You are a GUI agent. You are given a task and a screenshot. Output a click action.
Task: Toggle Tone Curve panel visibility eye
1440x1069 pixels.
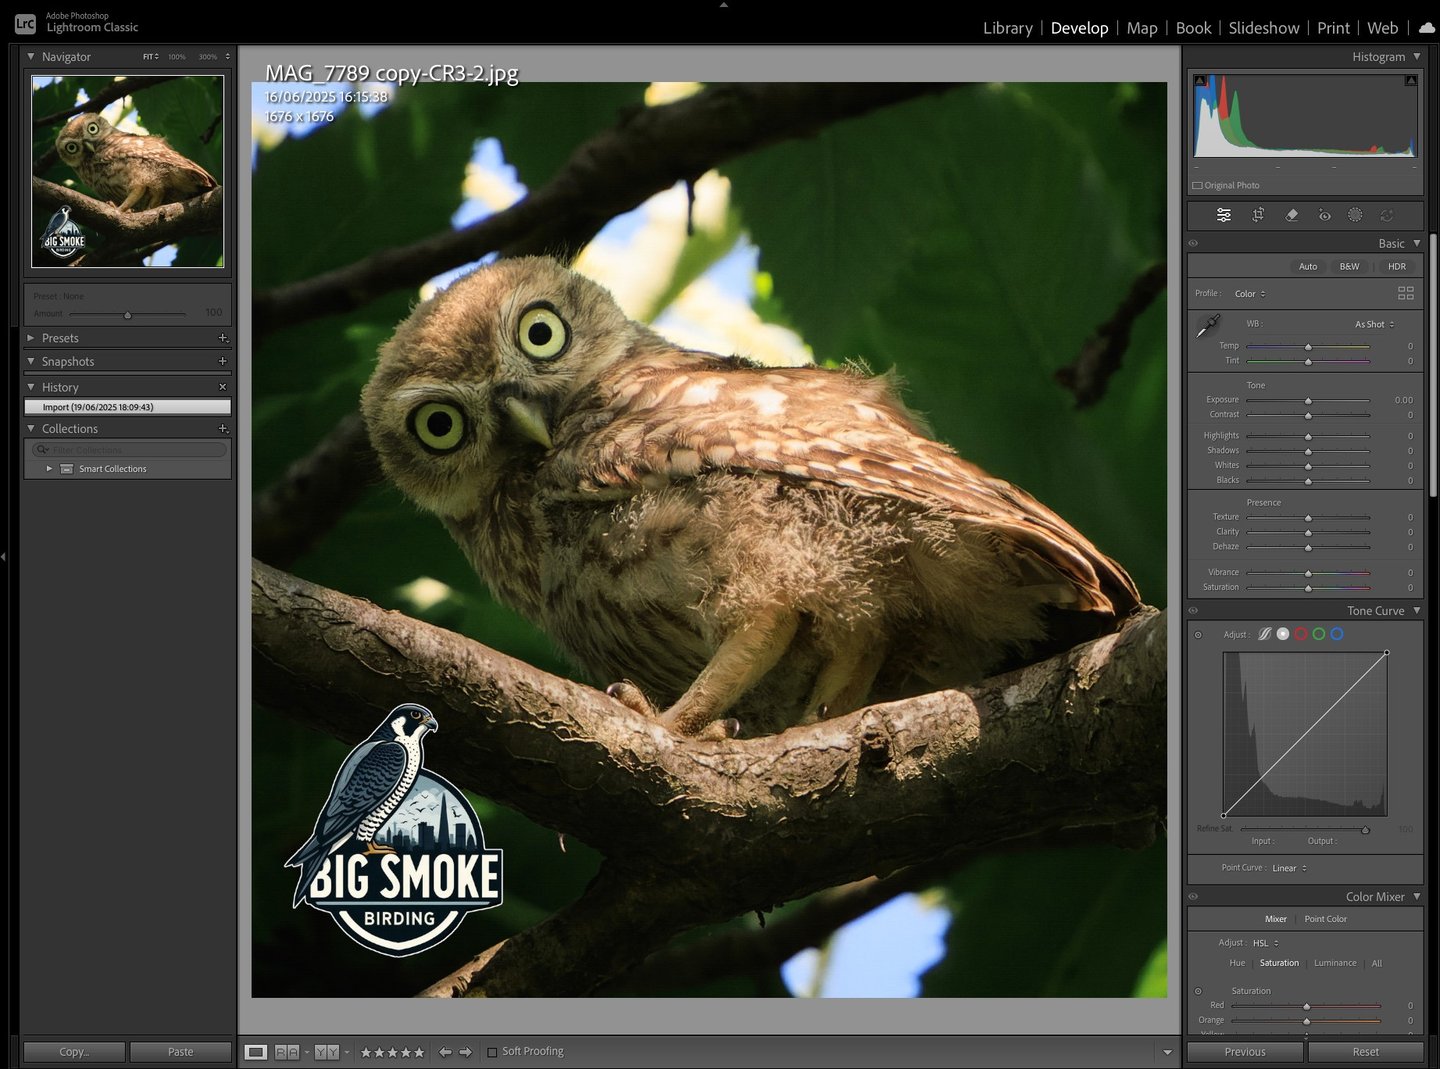point(1193,610)
